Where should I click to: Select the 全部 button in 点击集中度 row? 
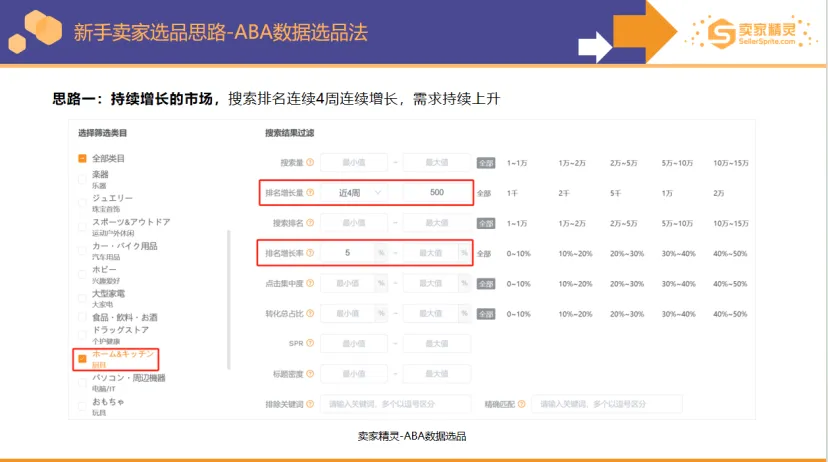pos(486,284)
